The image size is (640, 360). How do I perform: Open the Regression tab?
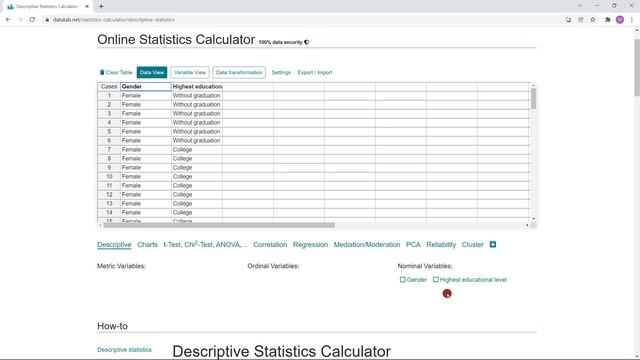tap(310, 244)
